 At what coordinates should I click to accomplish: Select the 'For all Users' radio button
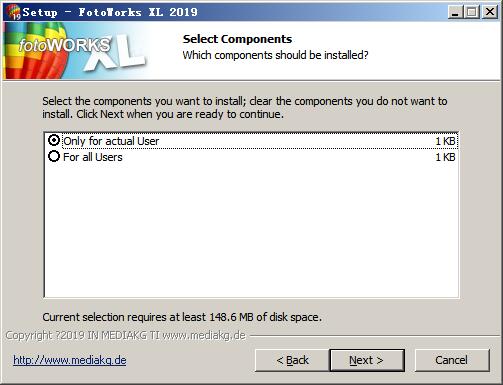[x=54, y=156]
